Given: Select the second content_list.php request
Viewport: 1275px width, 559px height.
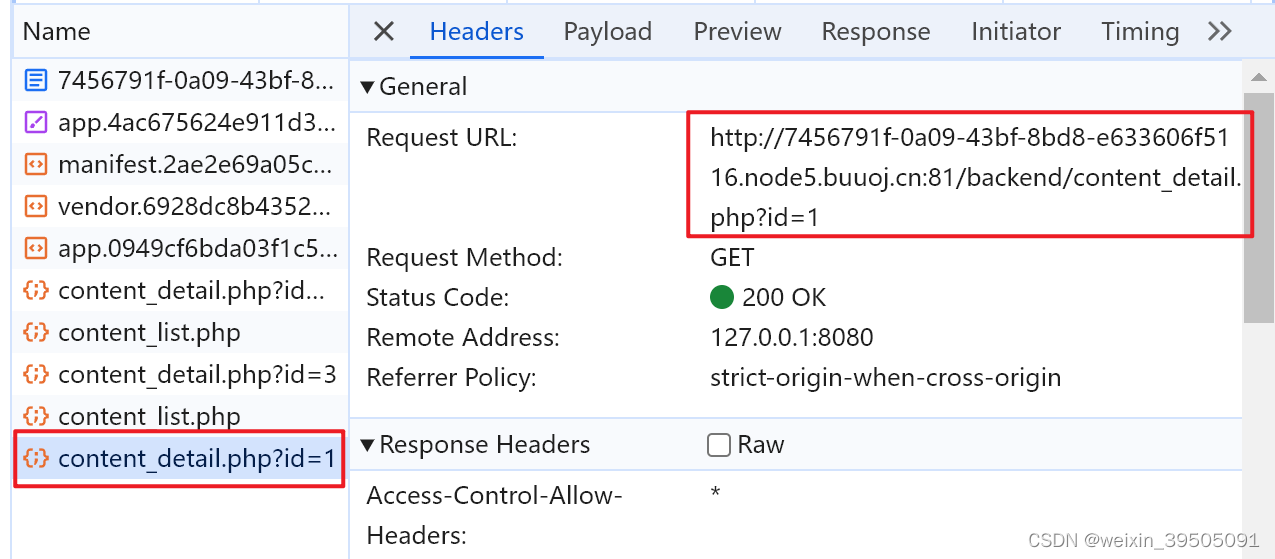Looking at the screenshot, I should pos(181,417).
